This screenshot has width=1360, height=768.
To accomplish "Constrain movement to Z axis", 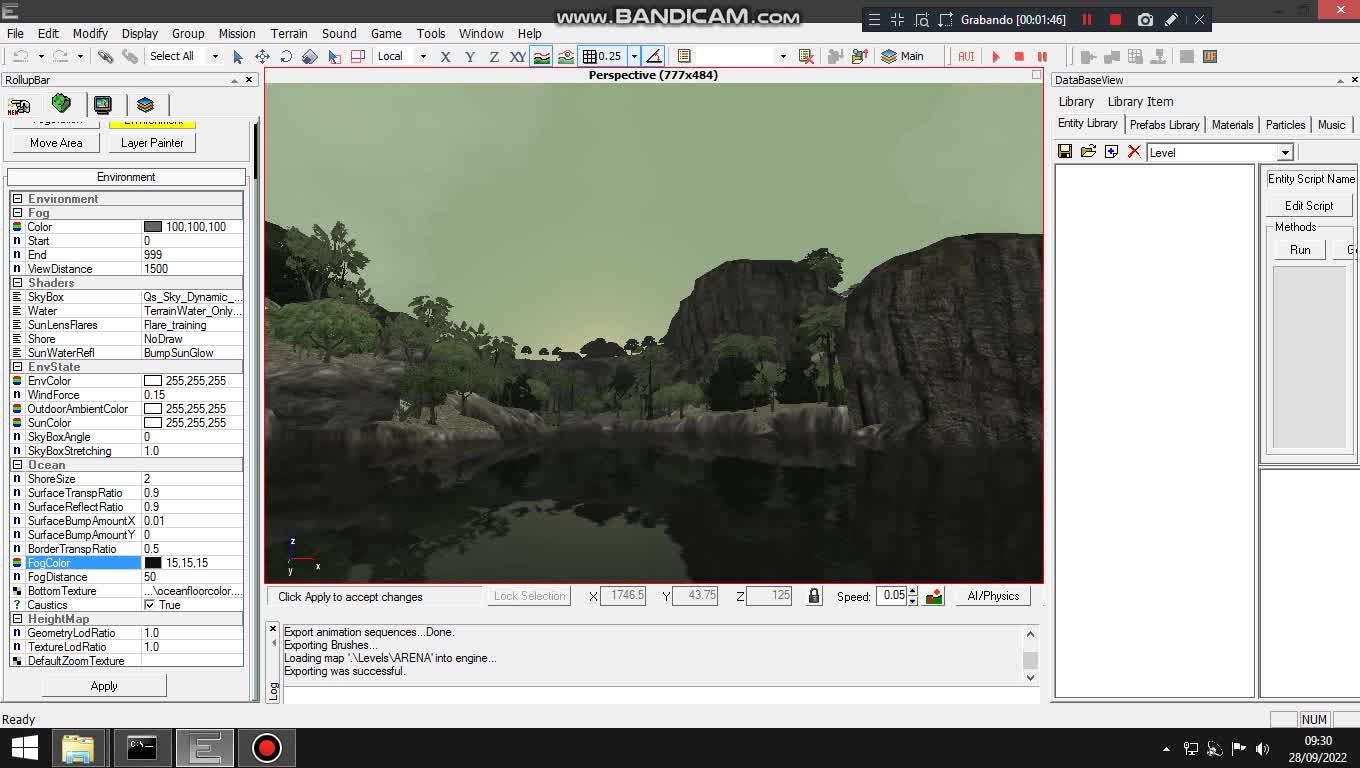I will click(x=494, y=57).
